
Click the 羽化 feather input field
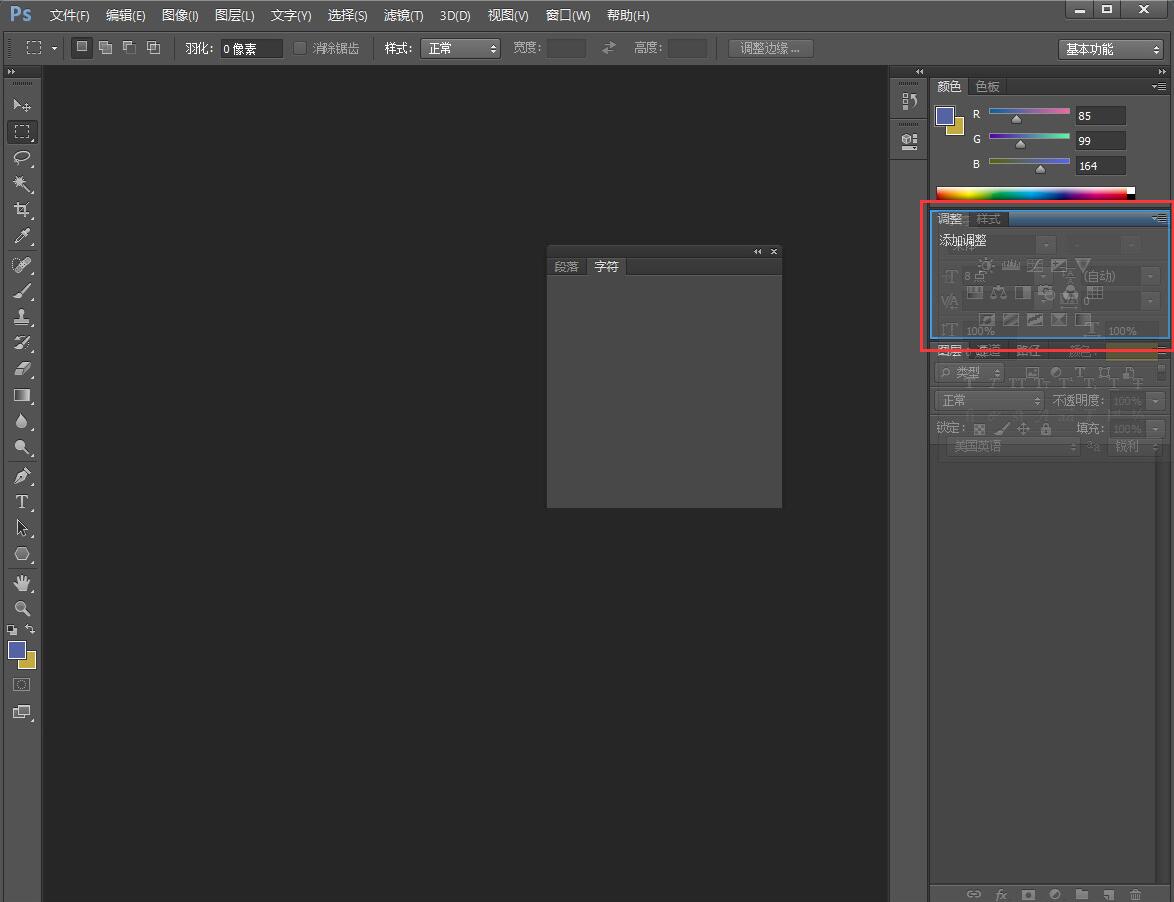pyautogui.click(x=251, y=48)
